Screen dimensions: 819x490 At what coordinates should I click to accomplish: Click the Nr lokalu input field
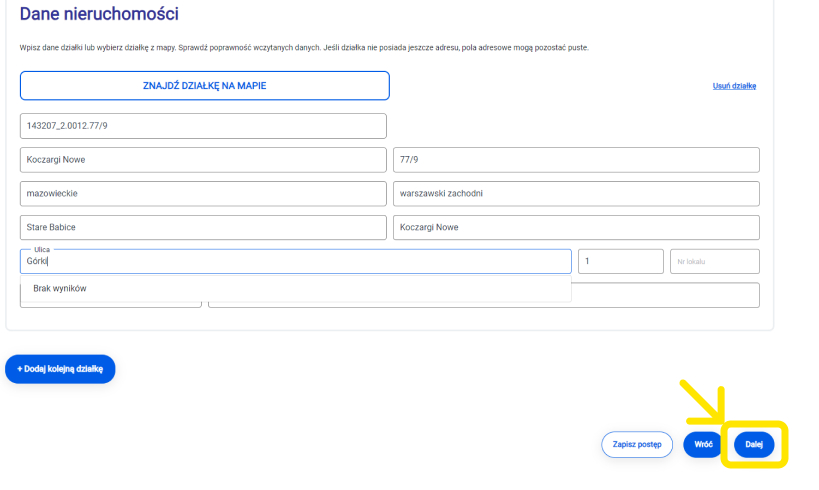(714, 262)
